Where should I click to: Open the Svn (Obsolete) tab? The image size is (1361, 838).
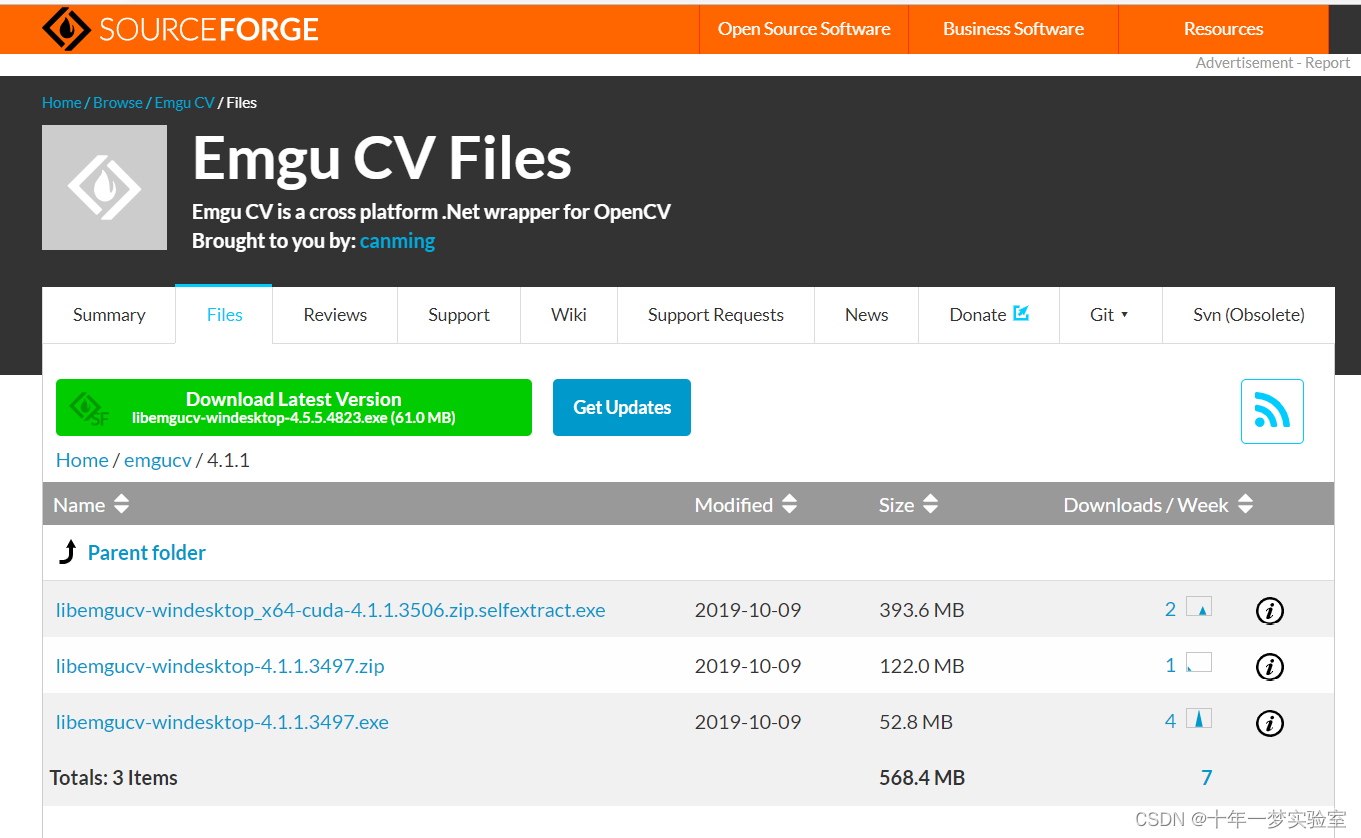(x=1249, y=315)
